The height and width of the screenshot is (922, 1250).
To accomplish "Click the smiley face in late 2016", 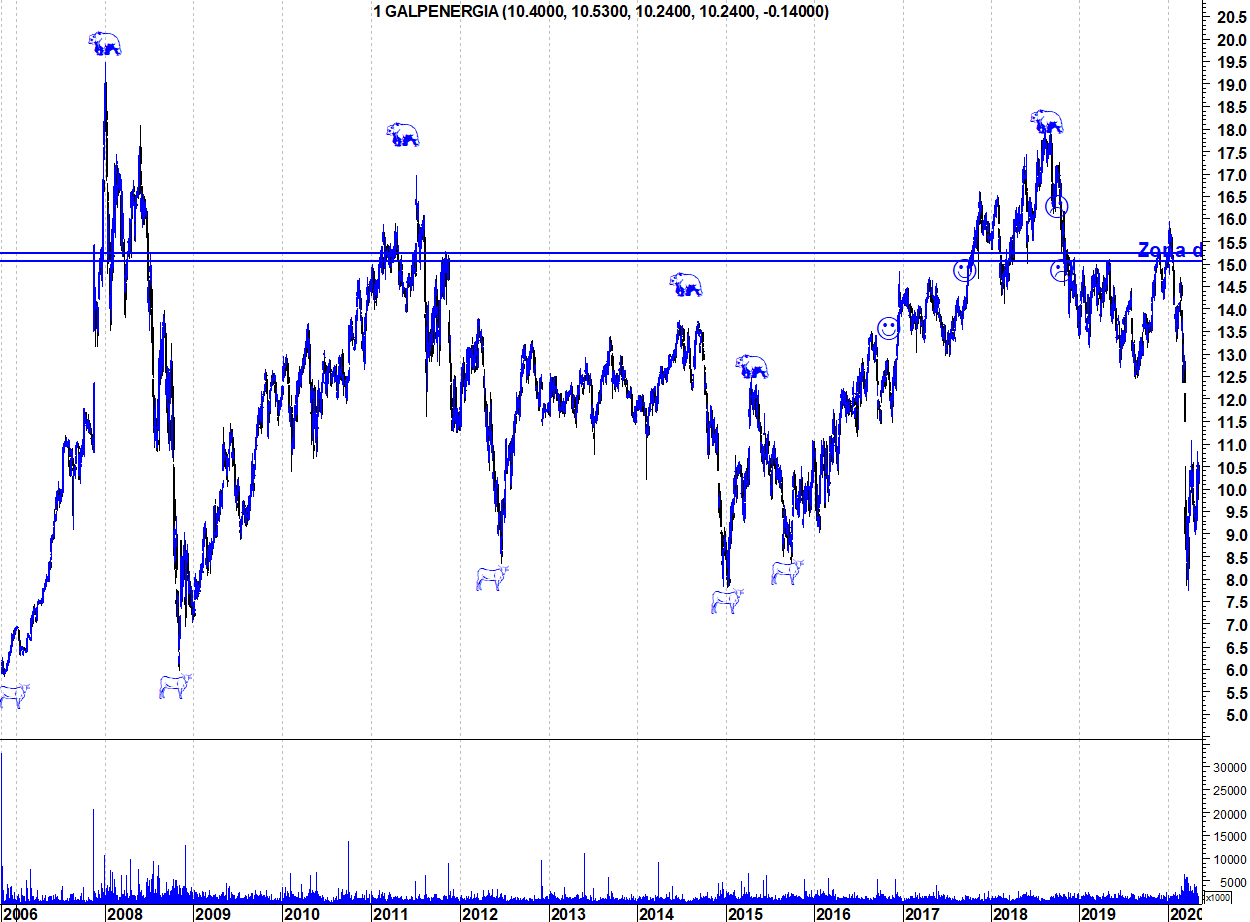I will pos(888,328).
